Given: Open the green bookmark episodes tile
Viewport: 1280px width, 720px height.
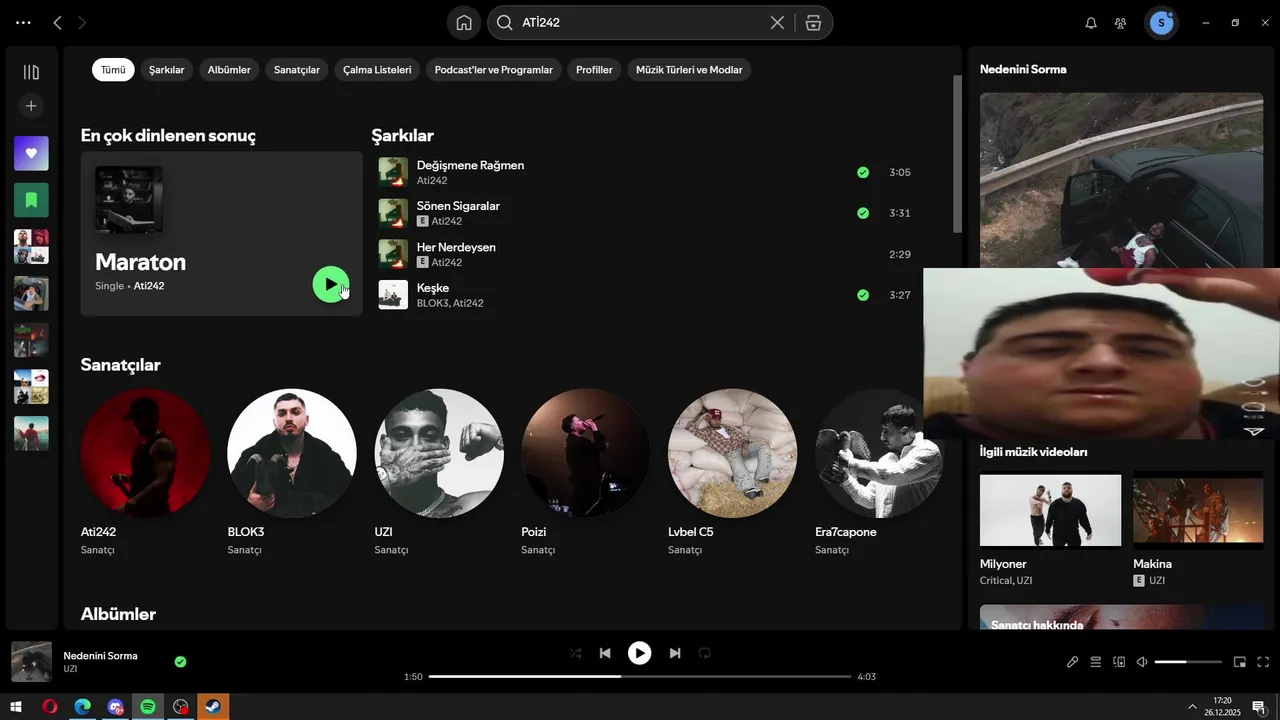Looking at the screenshot, I should (x=31, y=200).
